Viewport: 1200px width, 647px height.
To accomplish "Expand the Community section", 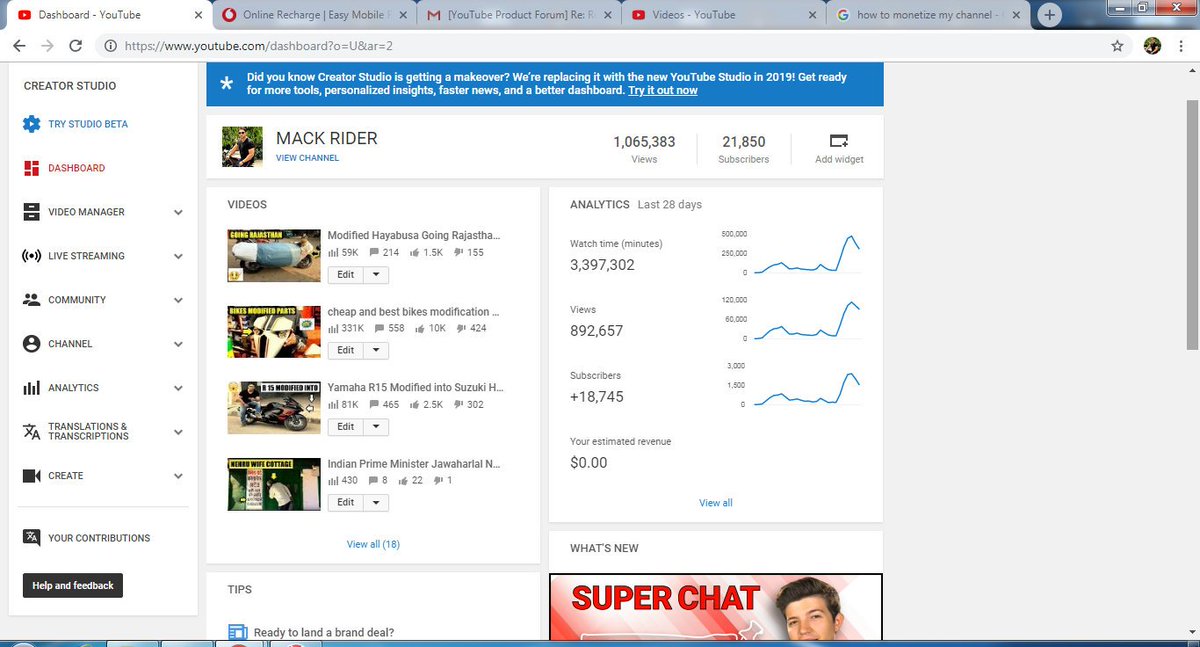I will pos(178,300).
